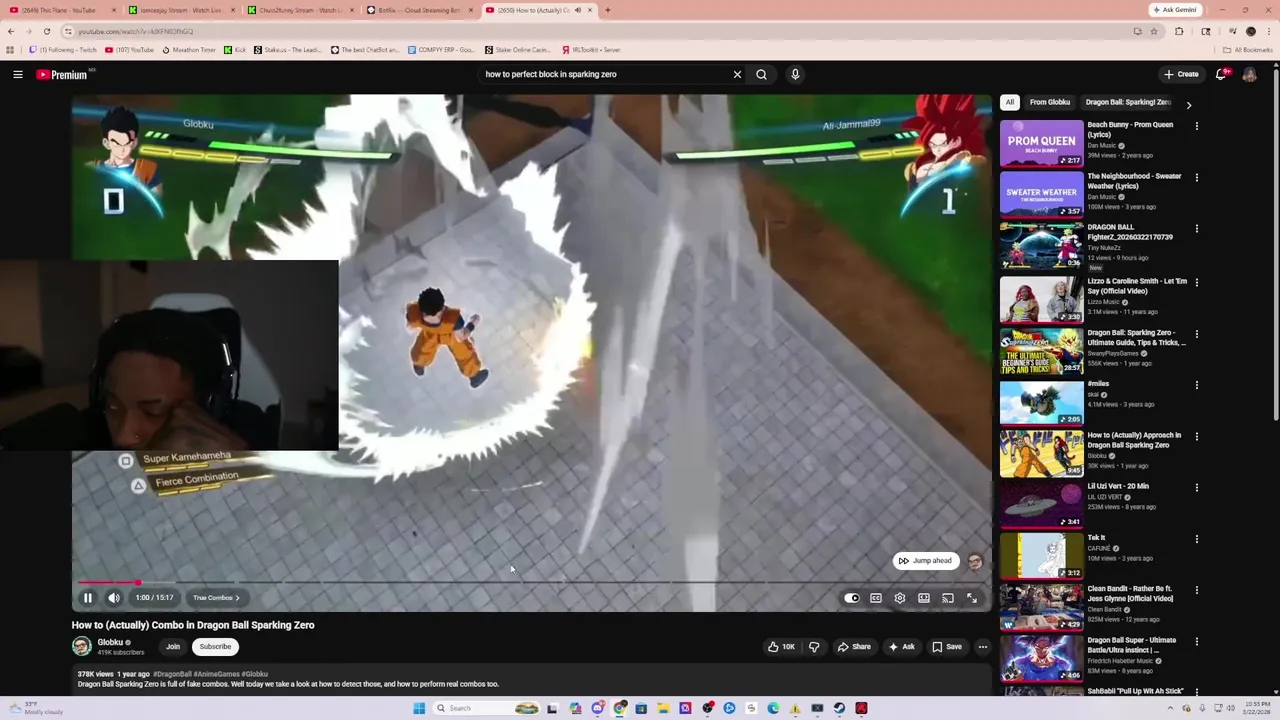Open the Marathon Timer bookmark
The image size is (1280, 720).
point(189,50)
